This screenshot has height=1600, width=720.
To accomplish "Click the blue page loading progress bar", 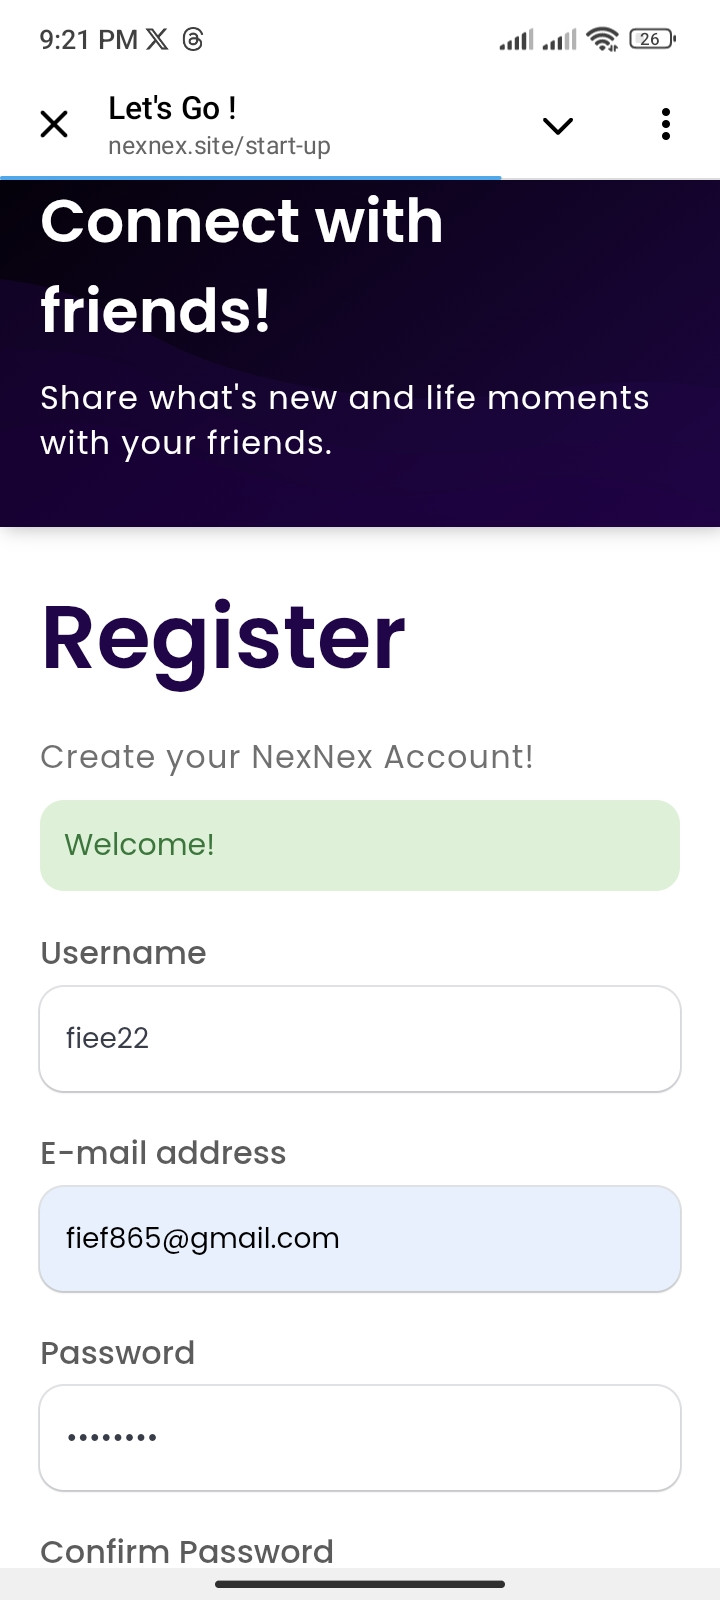I will 250,178.
